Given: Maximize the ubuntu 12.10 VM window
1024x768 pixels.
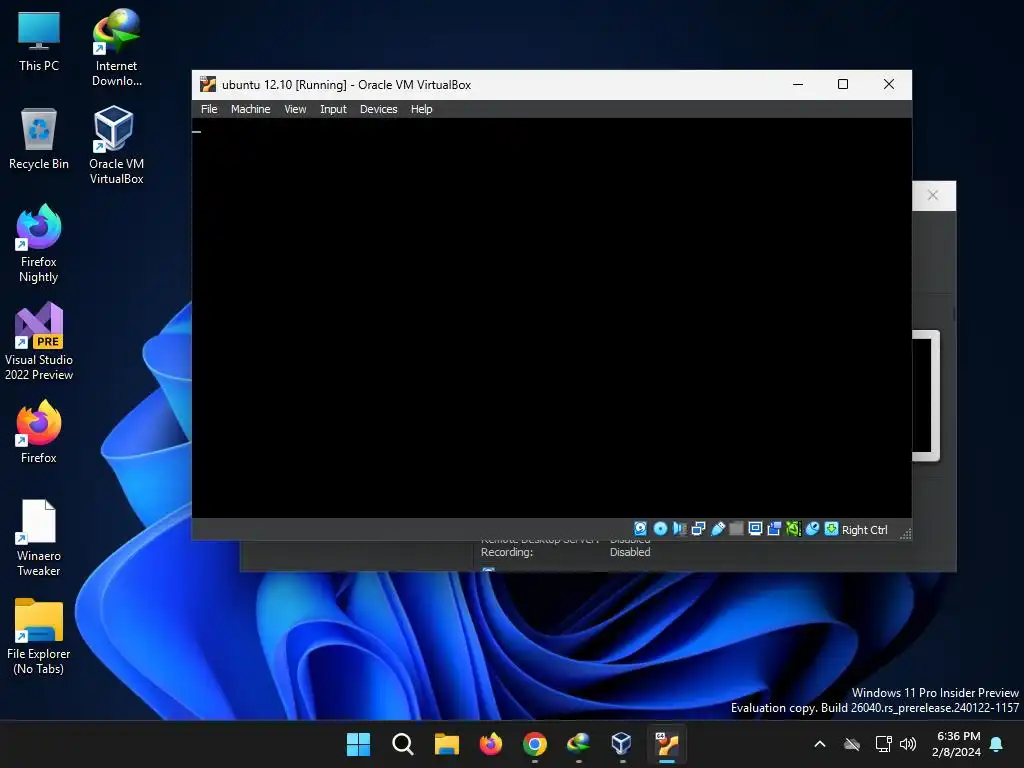Looking at the screenshot, I should [x=843, y=84].
